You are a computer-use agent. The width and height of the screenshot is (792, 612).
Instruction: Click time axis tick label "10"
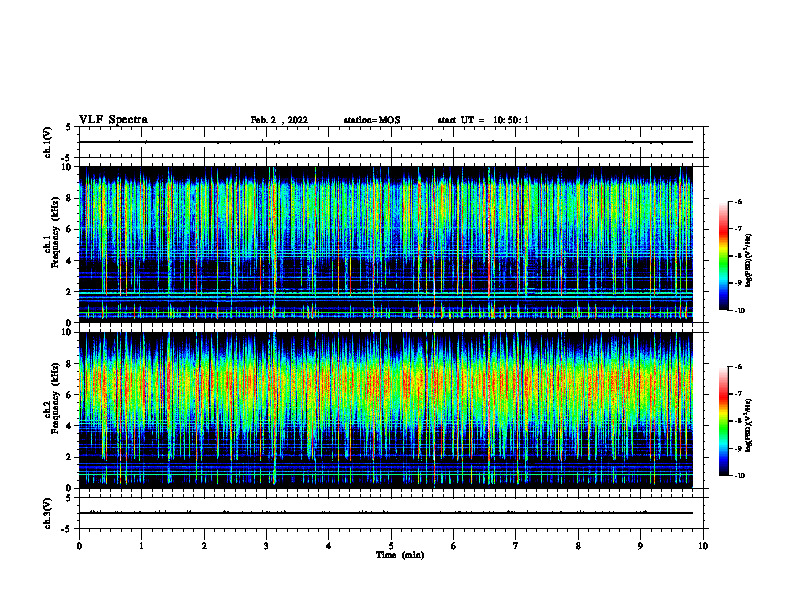click(x=703, y=546)
